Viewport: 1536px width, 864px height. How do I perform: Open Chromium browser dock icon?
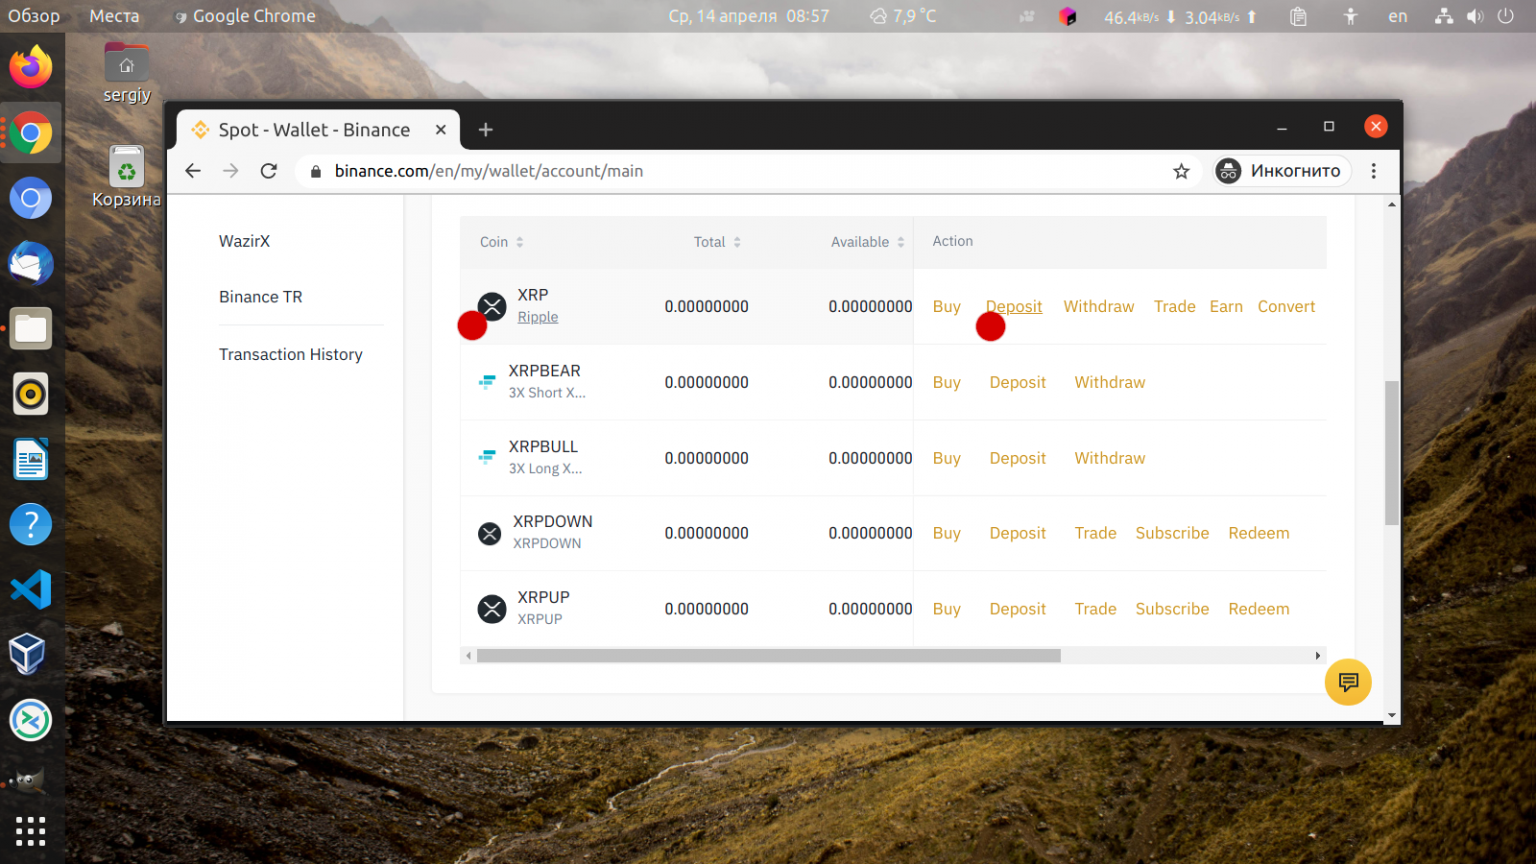[31, 198]
